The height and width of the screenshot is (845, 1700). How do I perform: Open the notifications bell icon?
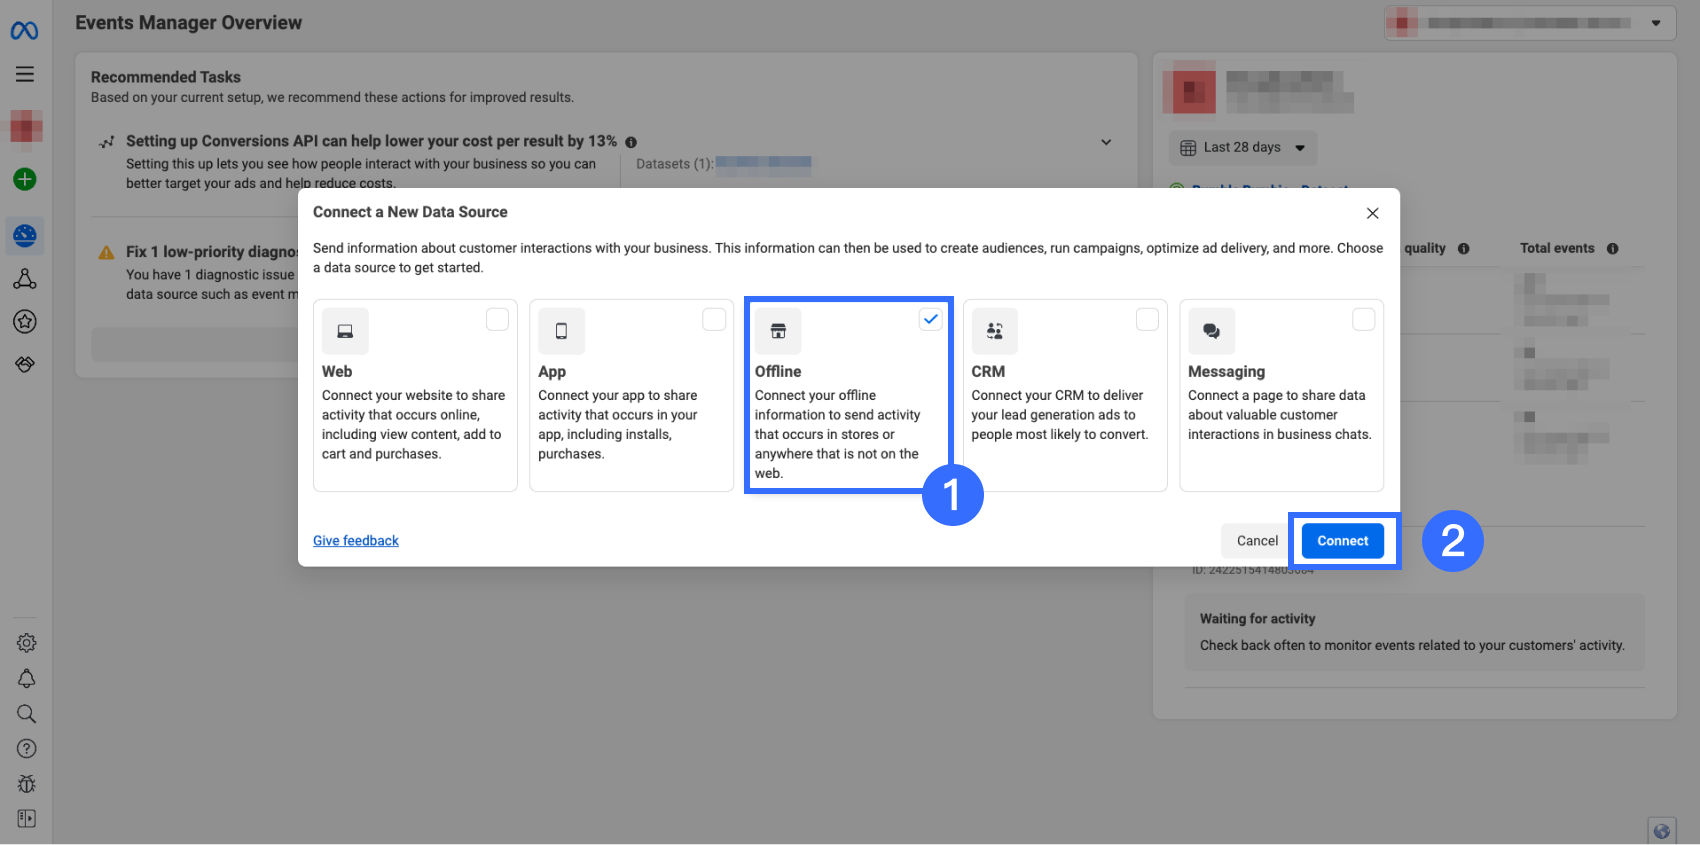pos(27,679)
